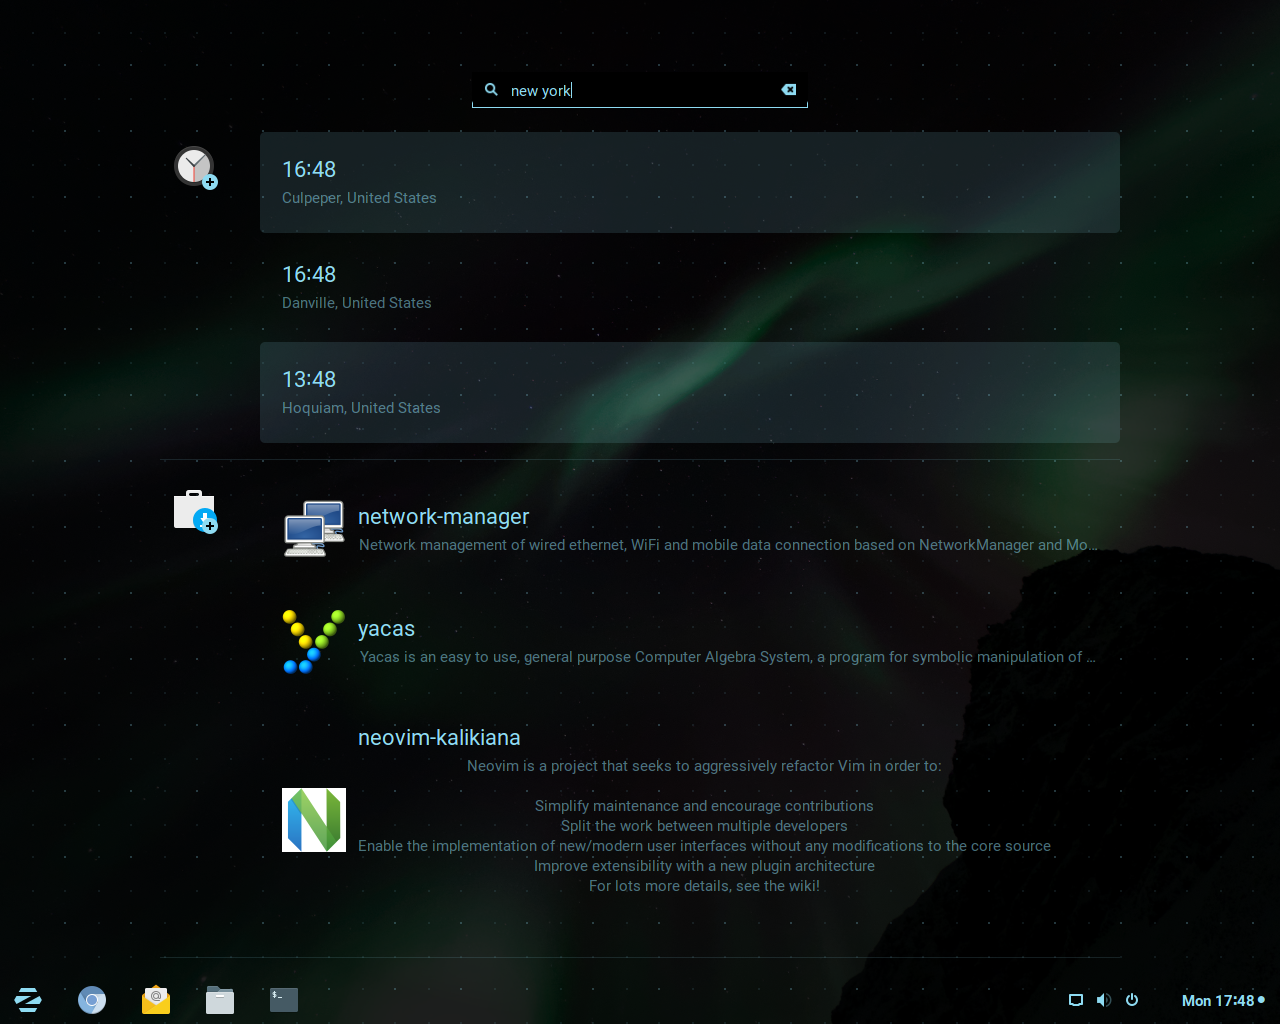
Task: Open the Software search provider icon
Action: (x=195, y=511)
